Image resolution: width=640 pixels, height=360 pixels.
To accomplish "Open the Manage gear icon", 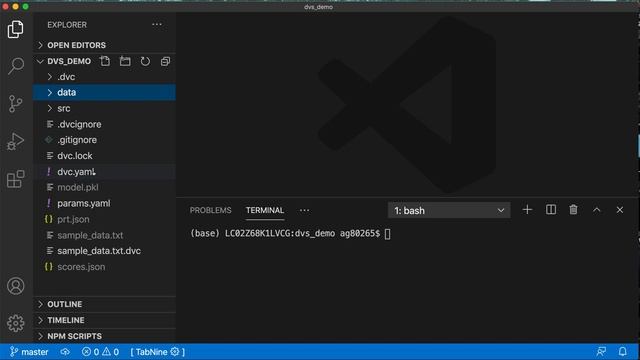I will pos(16,323).
